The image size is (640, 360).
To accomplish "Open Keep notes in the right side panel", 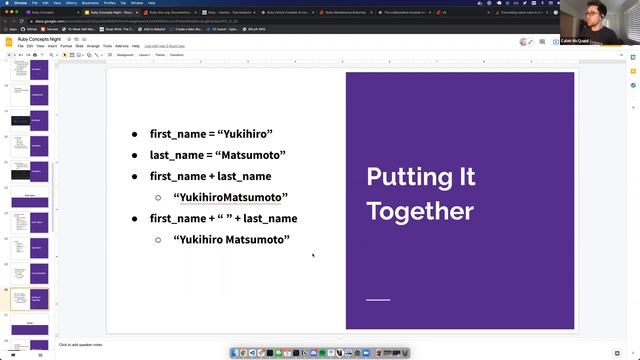I will pyautogui.click(x=633, y=71).
